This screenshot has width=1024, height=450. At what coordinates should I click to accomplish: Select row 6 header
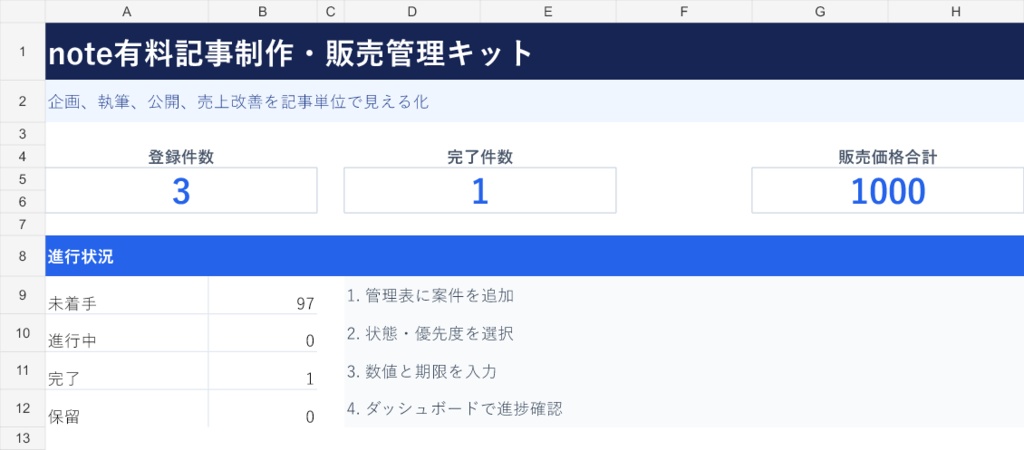tap(23, 202)
